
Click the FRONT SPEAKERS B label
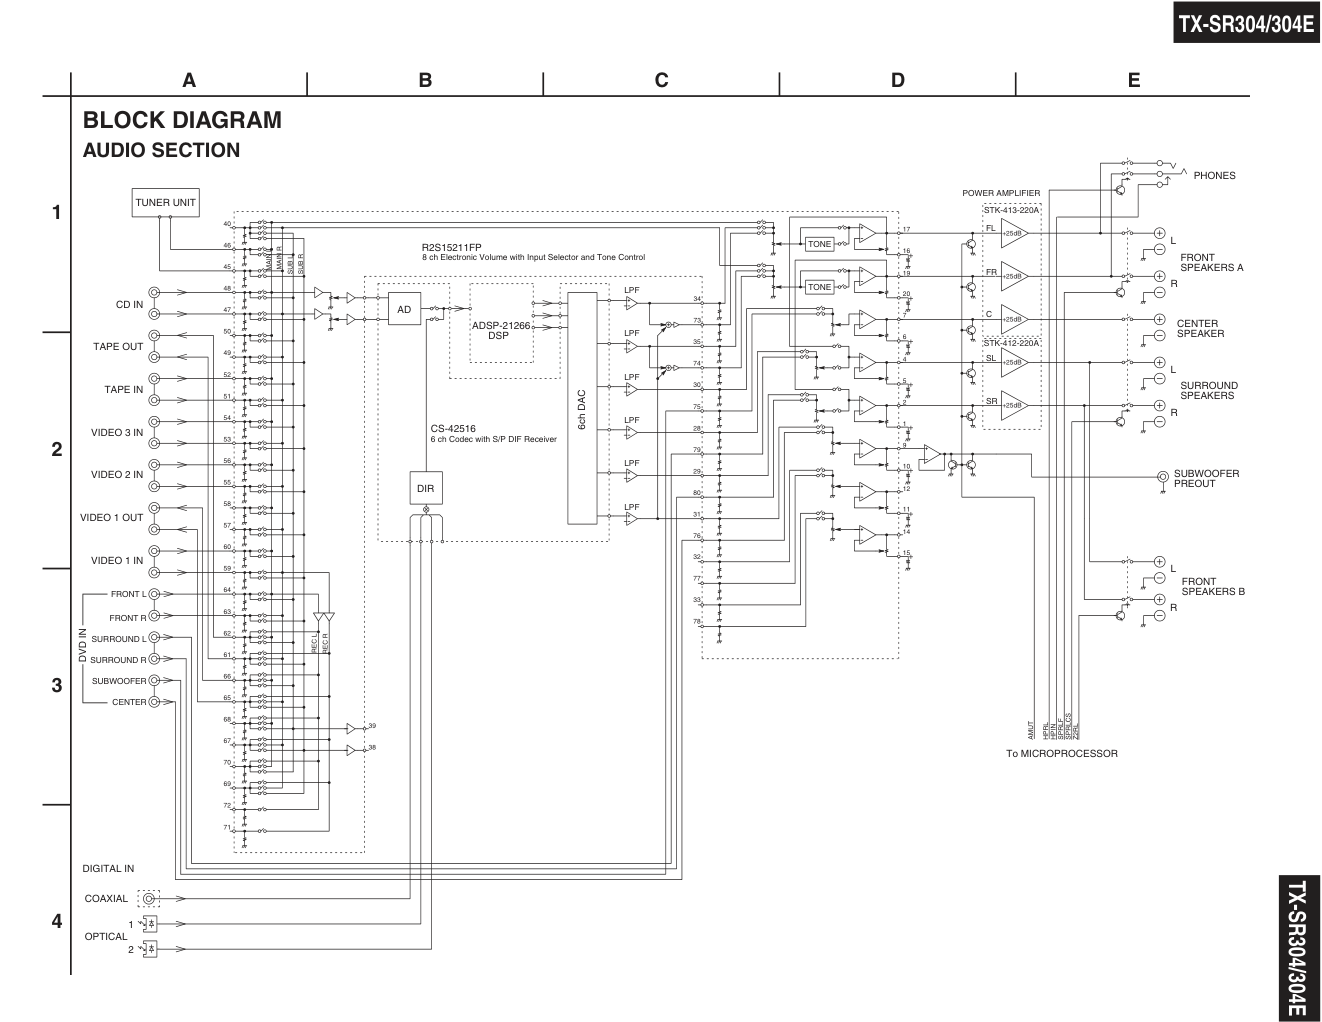point(1212,587)
